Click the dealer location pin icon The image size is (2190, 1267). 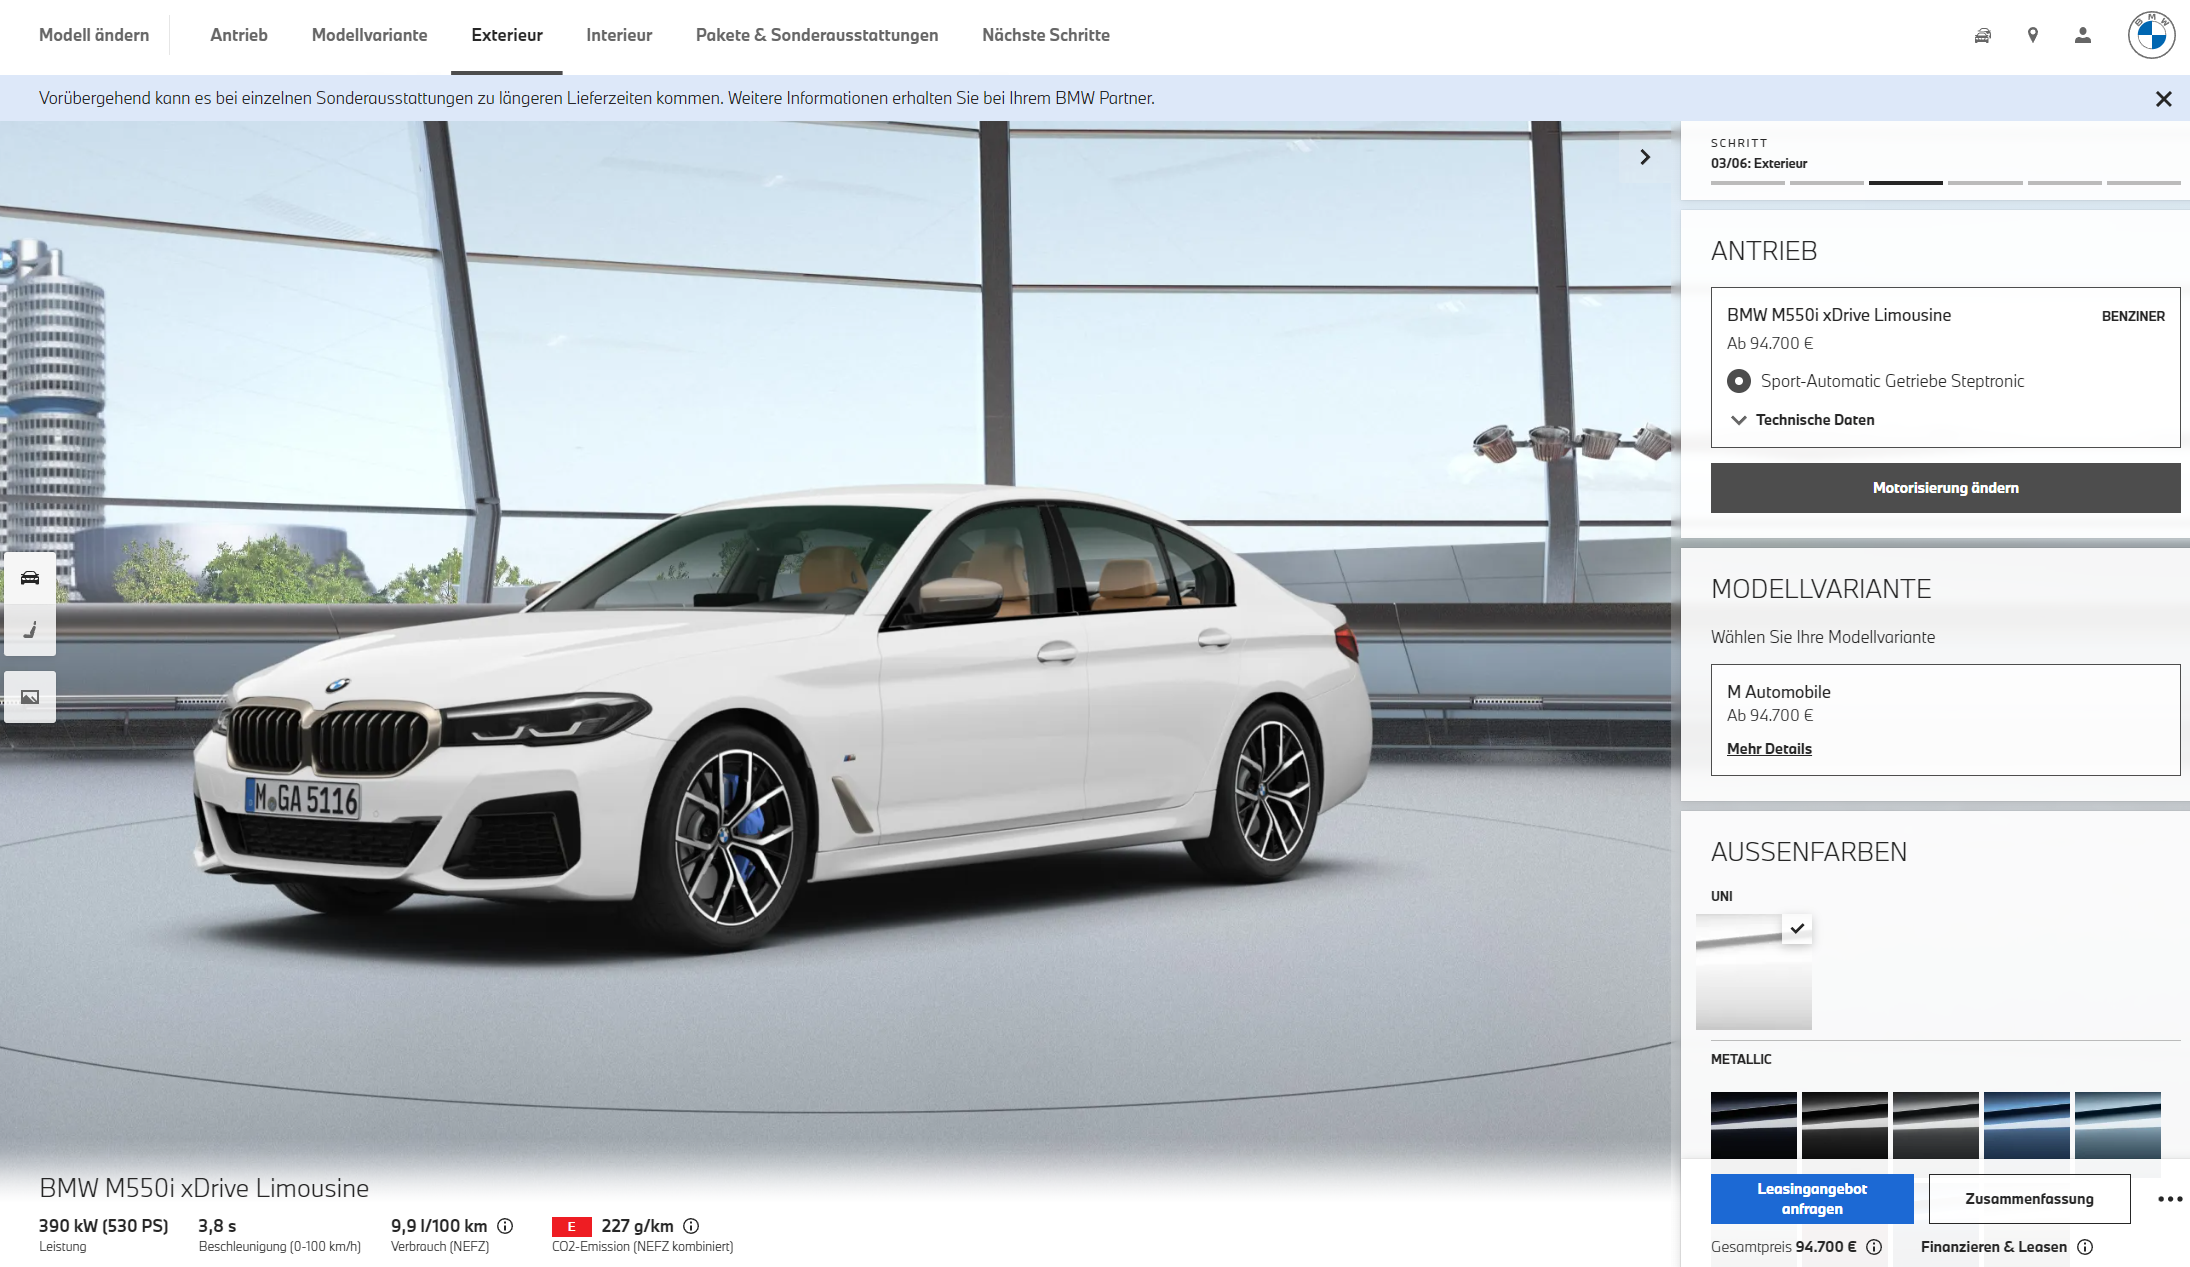click(2033, 36)
